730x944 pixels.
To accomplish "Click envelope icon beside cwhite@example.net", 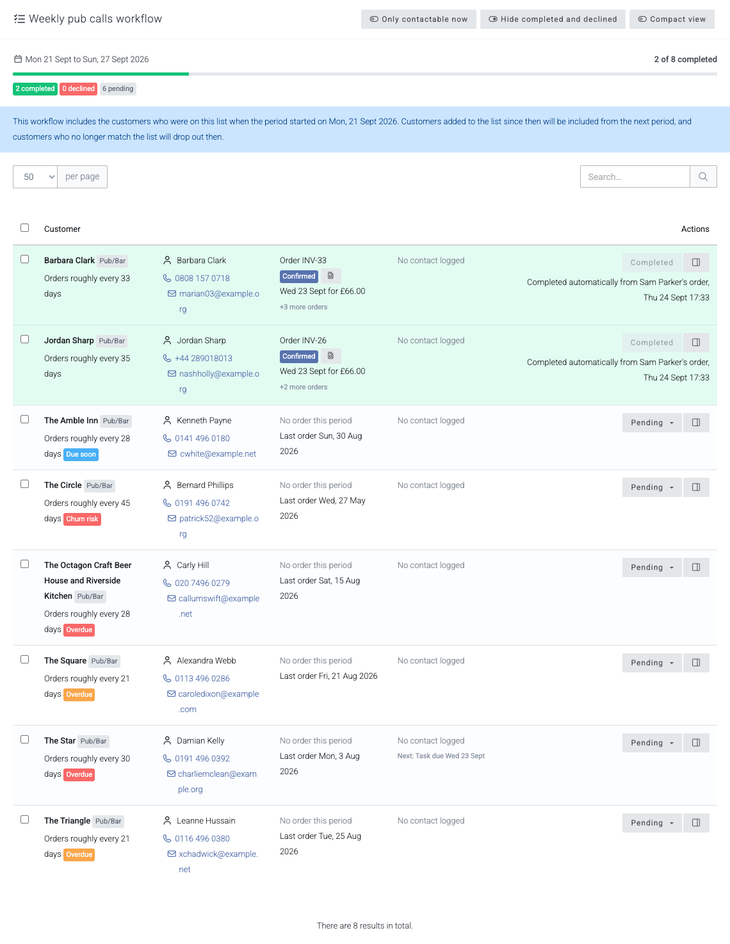I will (172, 454).
